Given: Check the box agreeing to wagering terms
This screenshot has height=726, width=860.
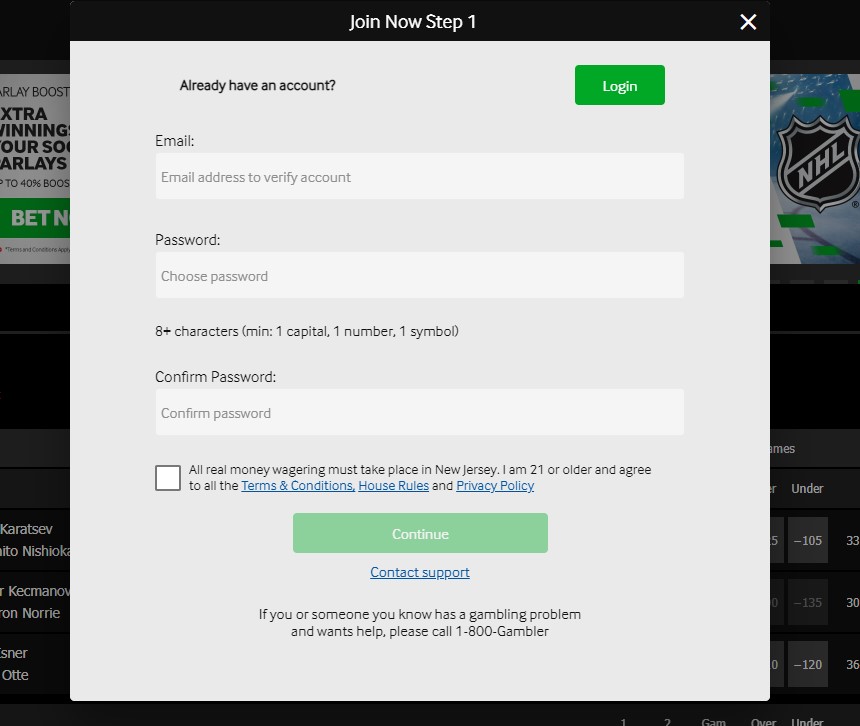Looking at the screenshot, I should coord(168,478).
